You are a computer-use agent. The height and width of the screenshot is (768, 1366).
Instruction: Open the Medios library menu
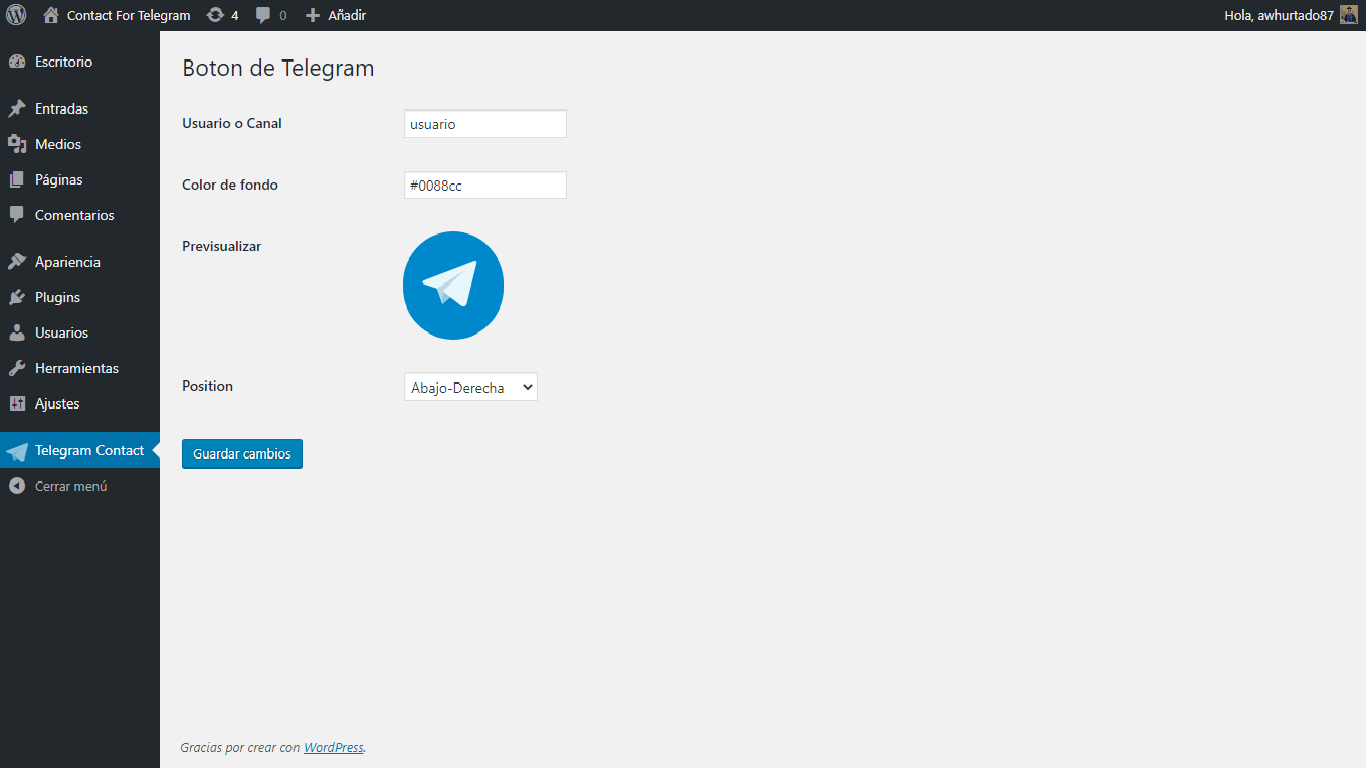(80, 144)
